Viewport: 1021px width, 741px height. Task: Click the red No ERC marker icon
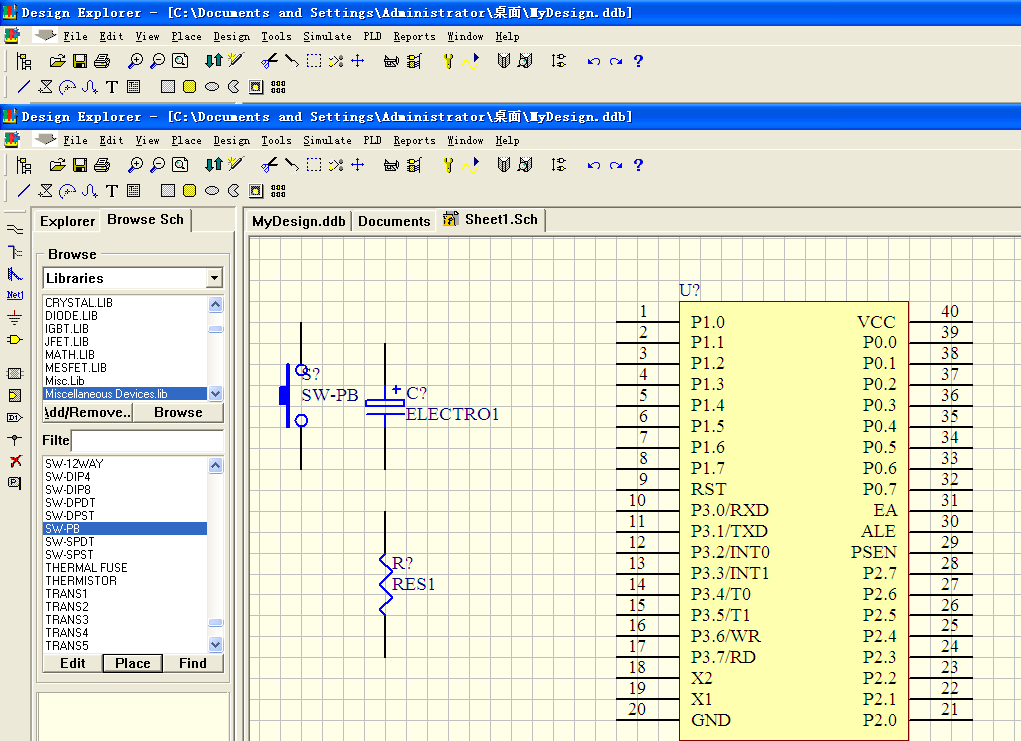pos(14,461)
